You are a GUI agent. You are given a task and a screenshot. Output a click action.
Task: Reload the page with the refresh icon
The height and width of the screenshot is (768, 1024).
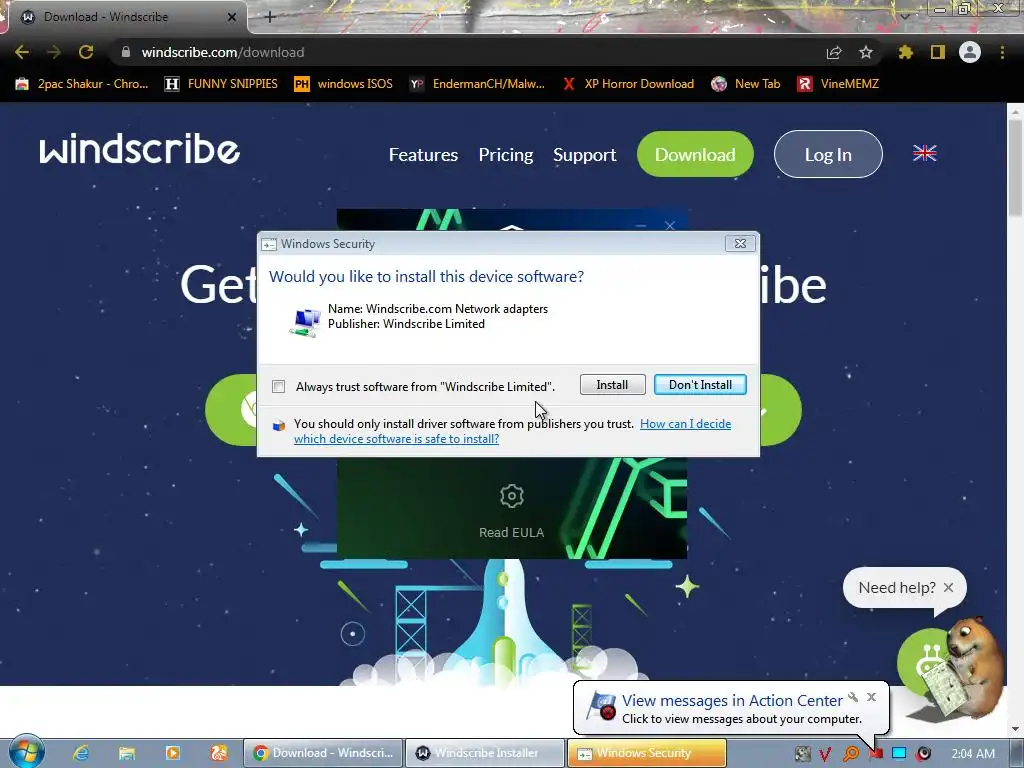pyautogui.click(x=86, y=52)
